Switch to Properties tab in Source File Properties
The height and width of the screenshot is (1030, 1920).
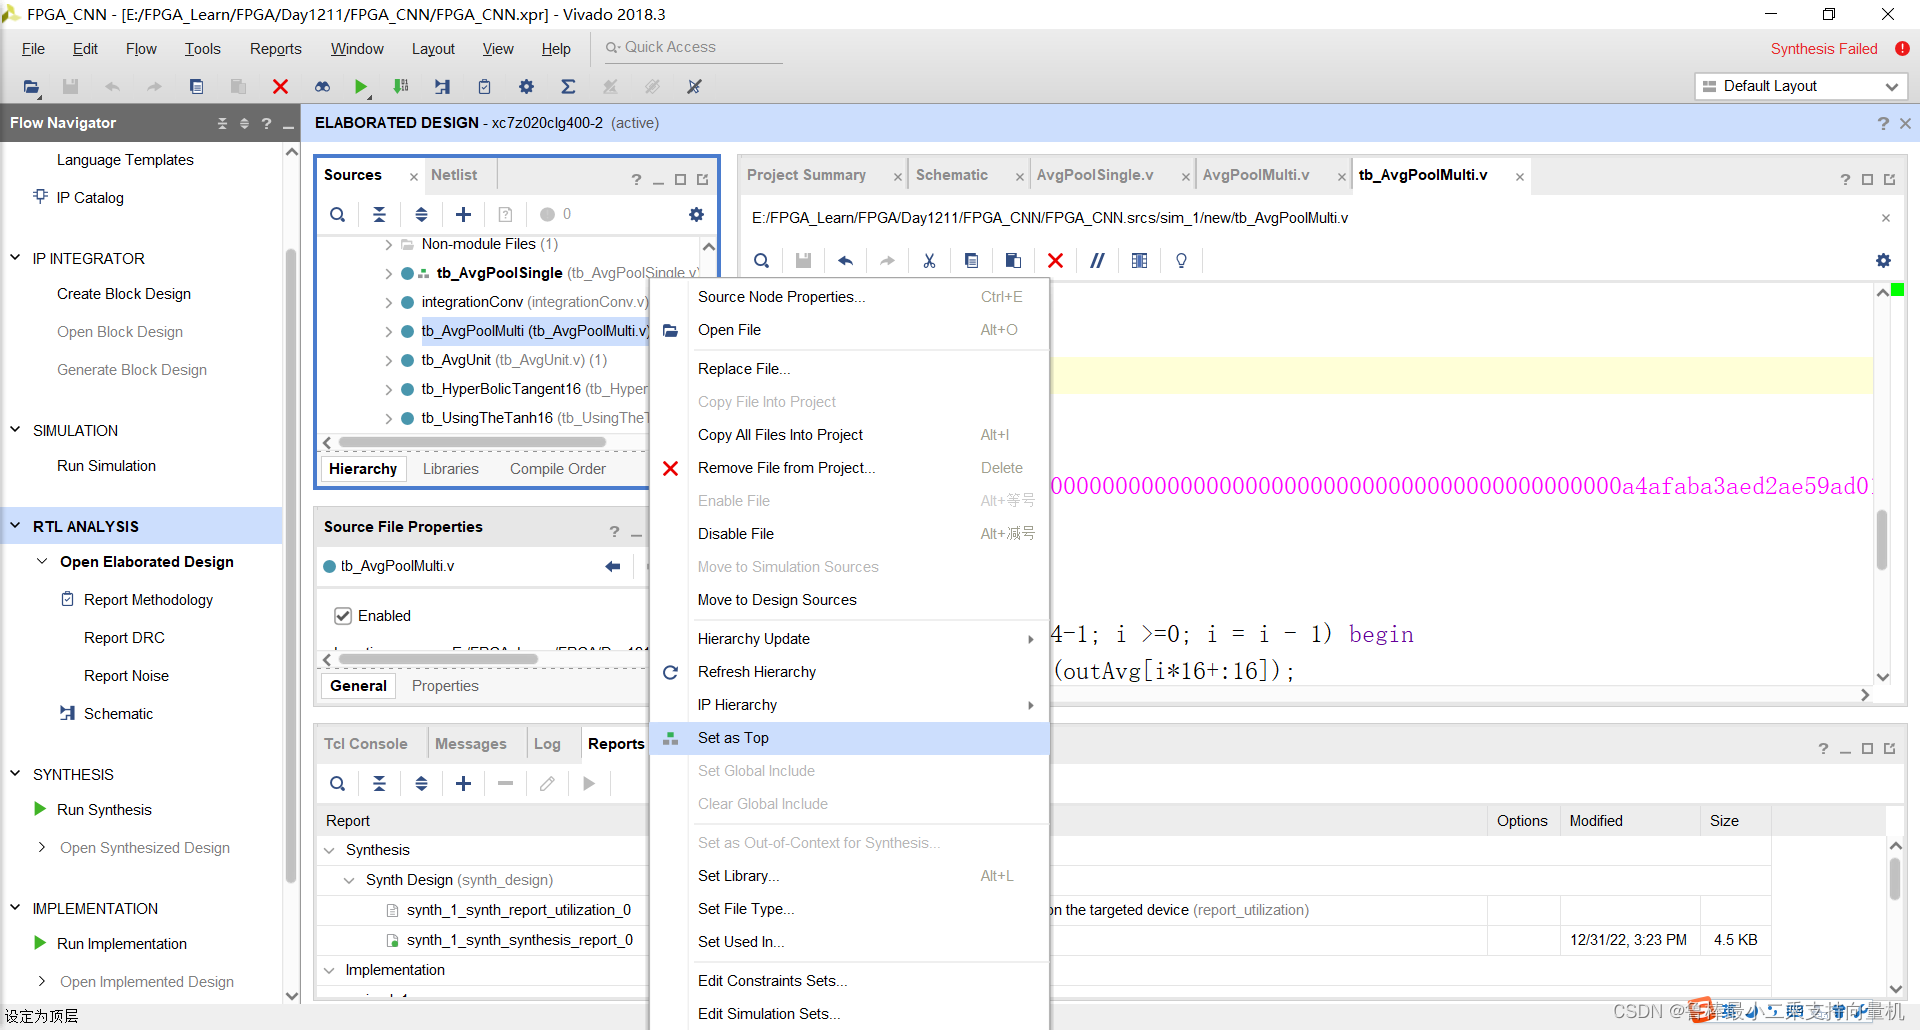coord(445,686)
